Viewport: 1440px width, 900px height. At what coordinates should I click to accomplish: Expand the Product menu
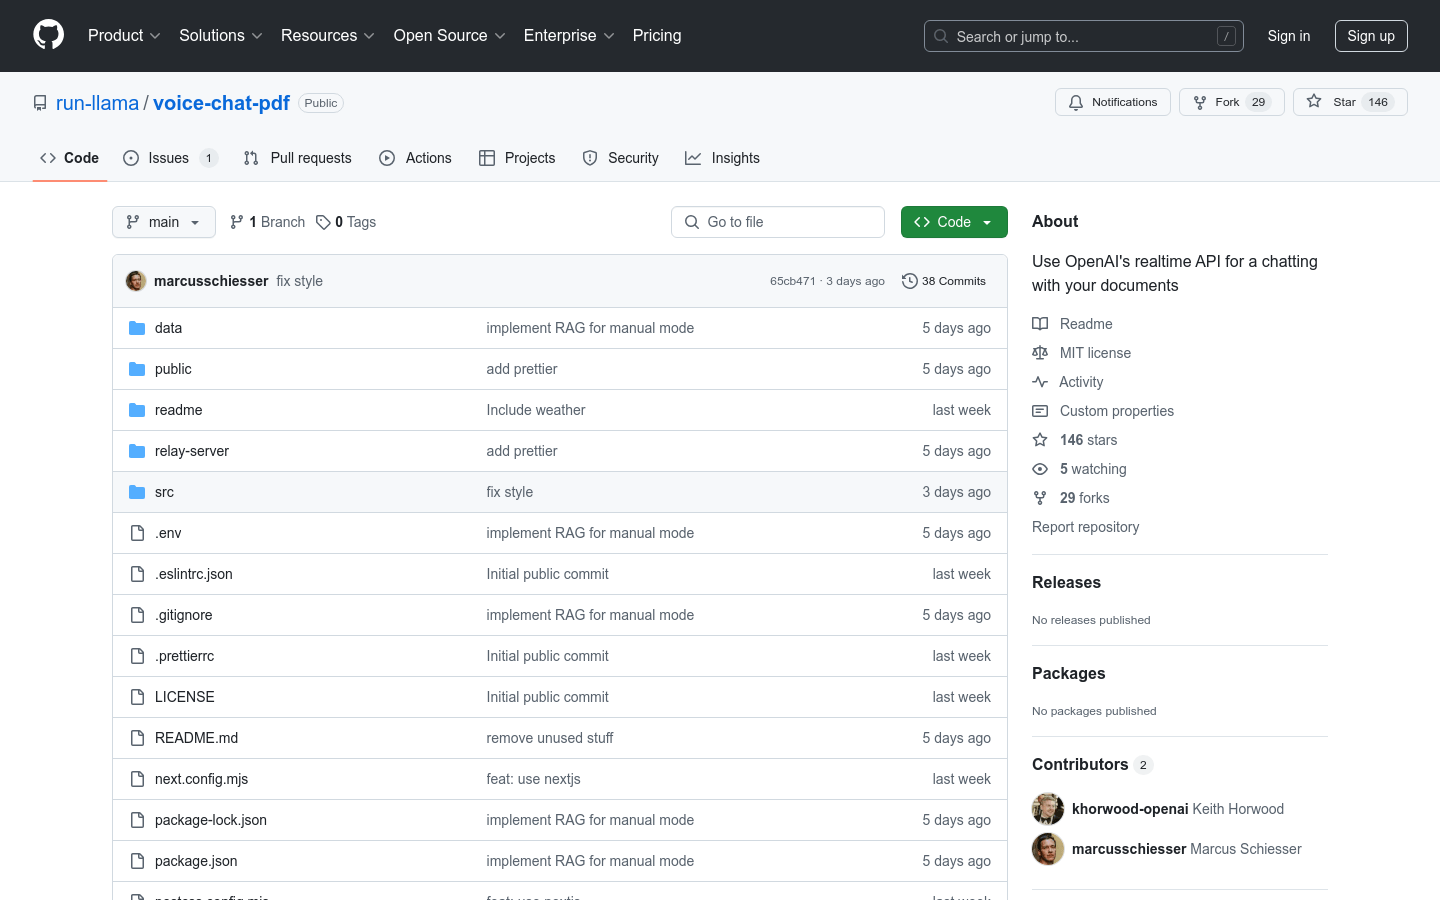124,35
